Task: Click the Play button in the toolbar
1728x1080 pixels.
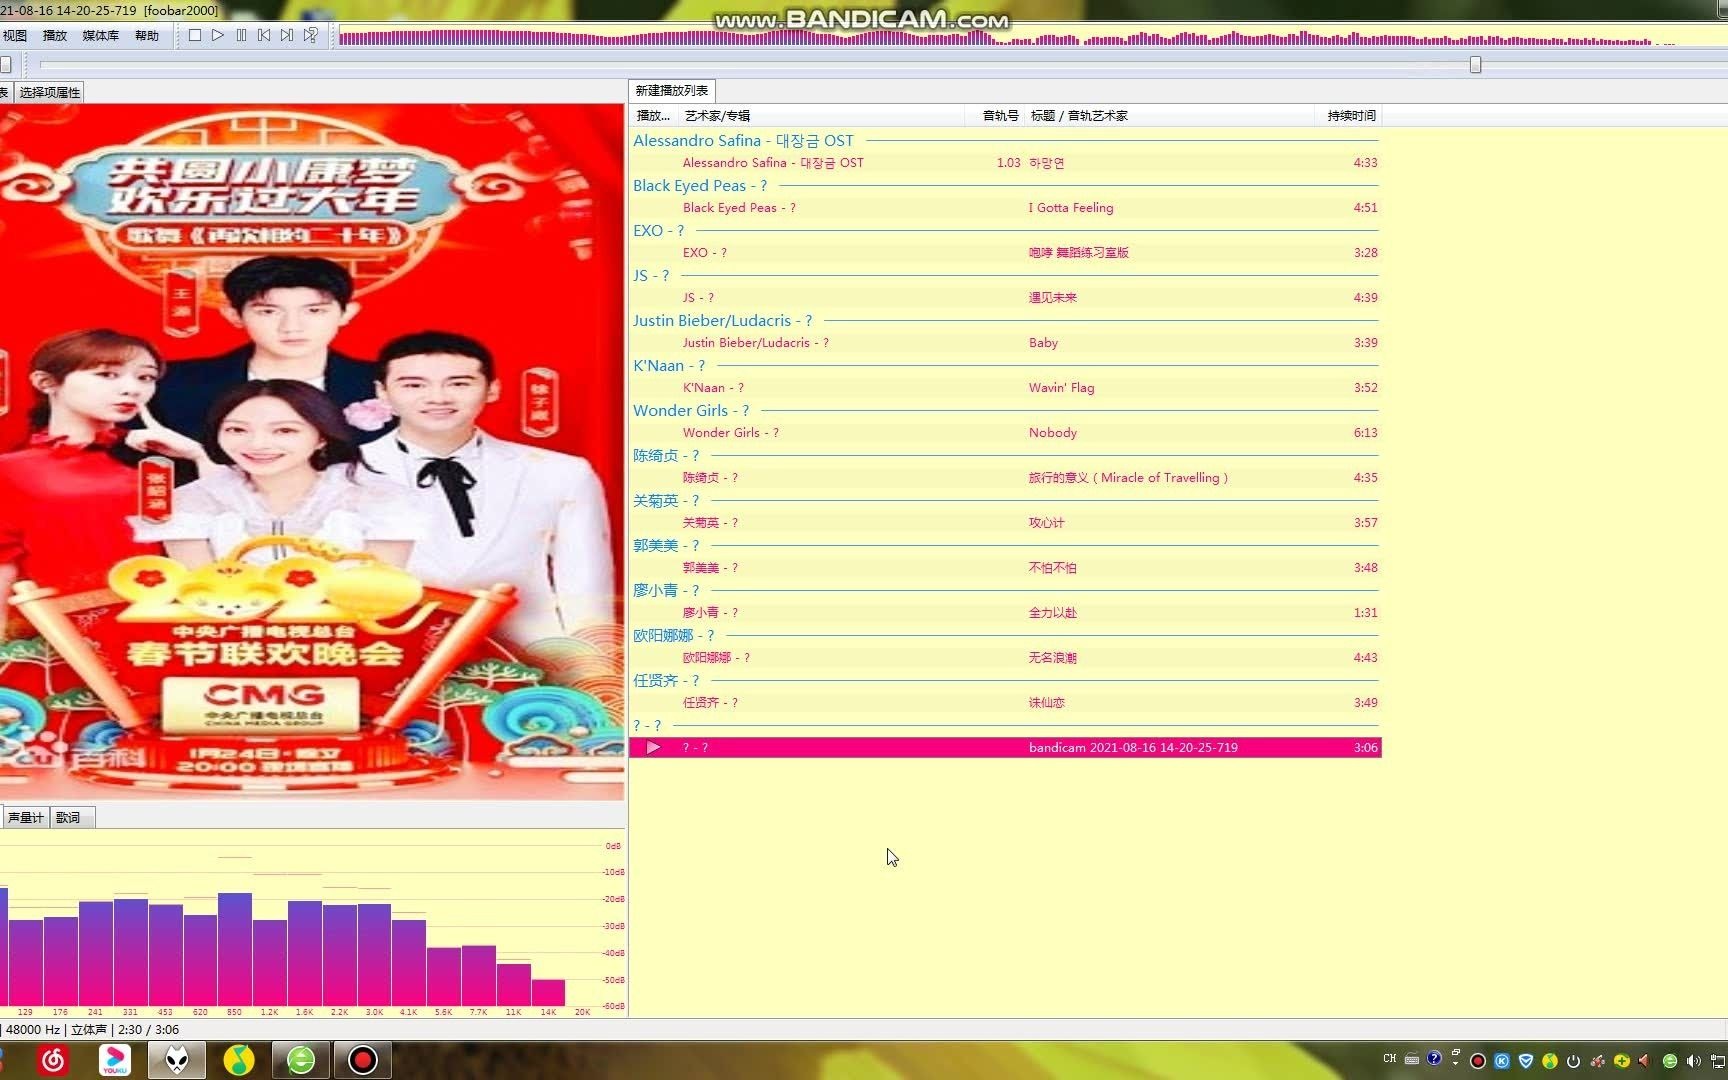Action: (x=218, y=35)
